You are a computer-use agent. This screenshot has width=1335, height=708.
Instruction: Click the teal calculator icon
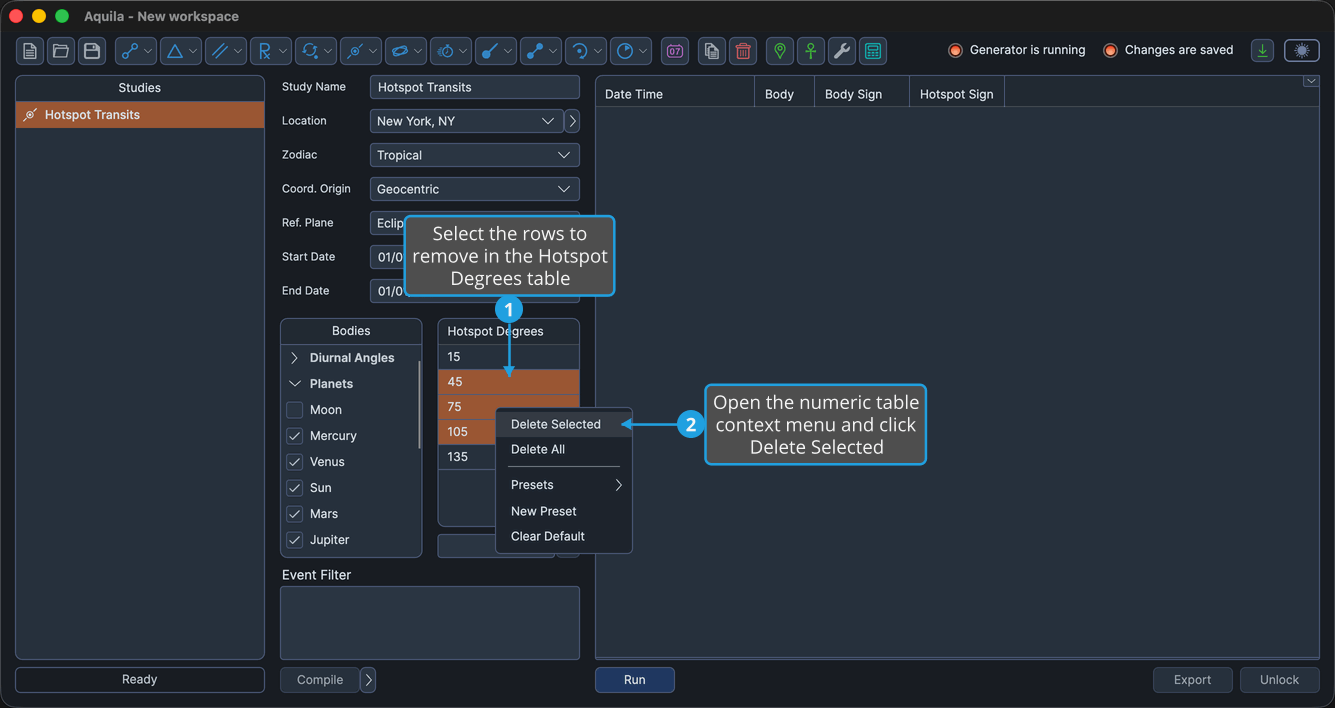coord(873,51)
